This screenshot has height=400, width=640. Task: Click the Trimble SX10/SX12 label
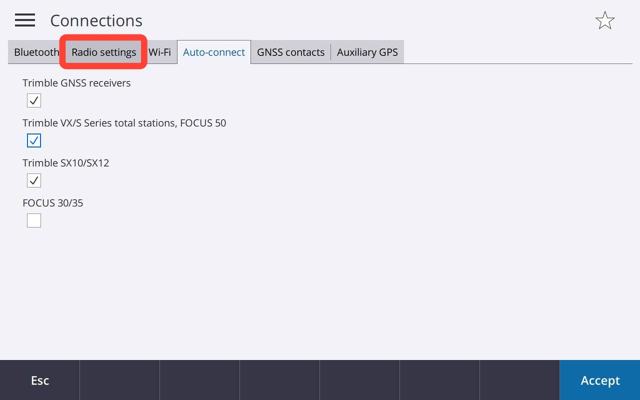tap(66, 163)
